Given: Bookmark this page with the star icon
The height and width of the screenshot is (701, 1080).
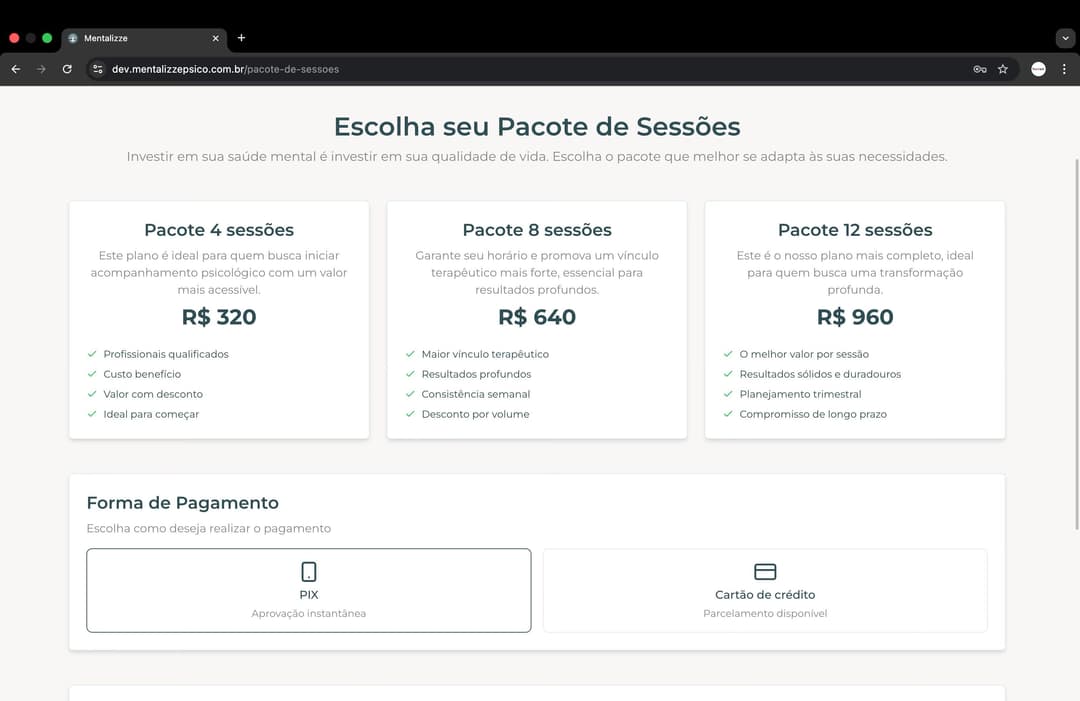Looking at the screenshot, I should pos(1003,69).
